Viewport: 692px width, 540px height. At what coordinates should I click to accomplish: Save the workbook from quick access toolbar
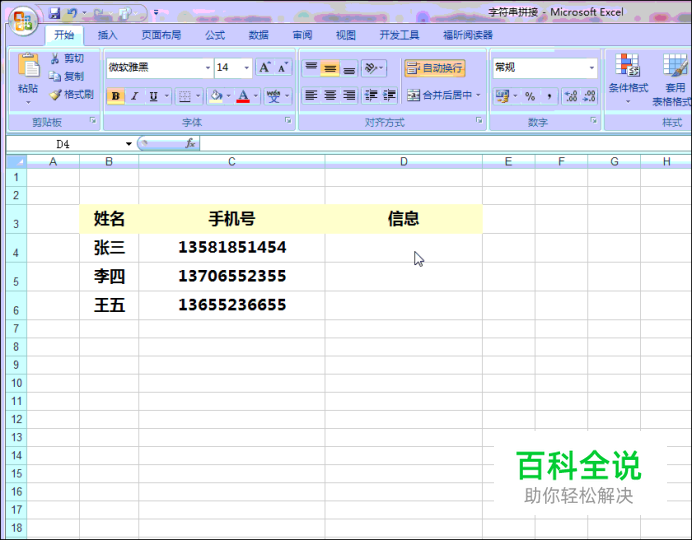tap(54, 14)
